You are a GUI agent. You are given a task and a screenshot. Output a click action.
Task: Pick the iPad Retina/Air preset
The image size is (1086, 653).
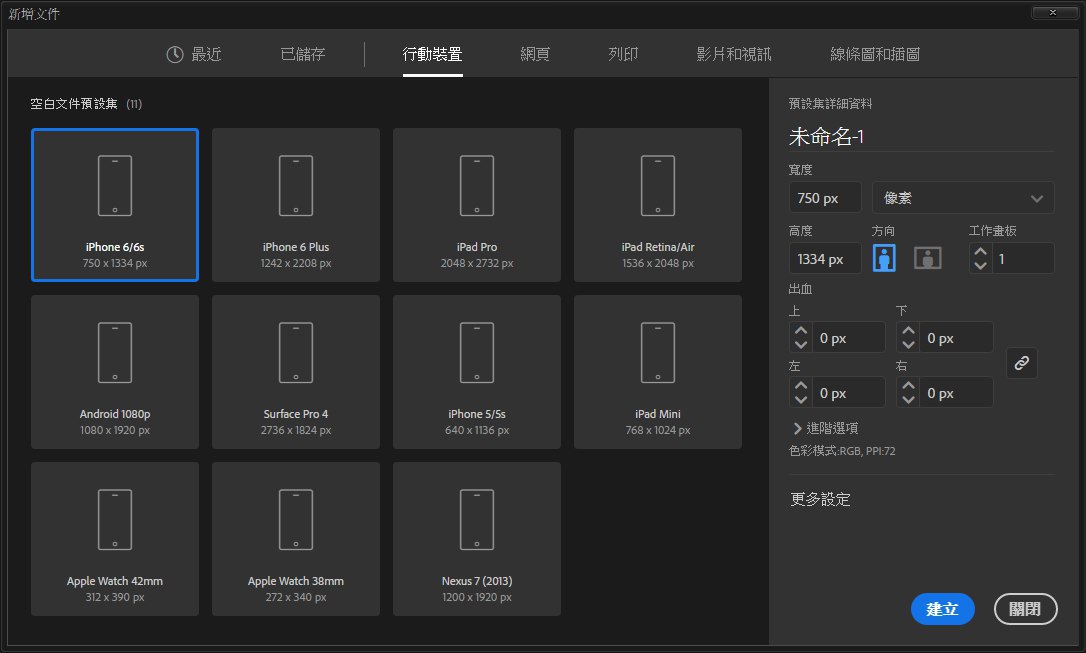click(657, 186)
